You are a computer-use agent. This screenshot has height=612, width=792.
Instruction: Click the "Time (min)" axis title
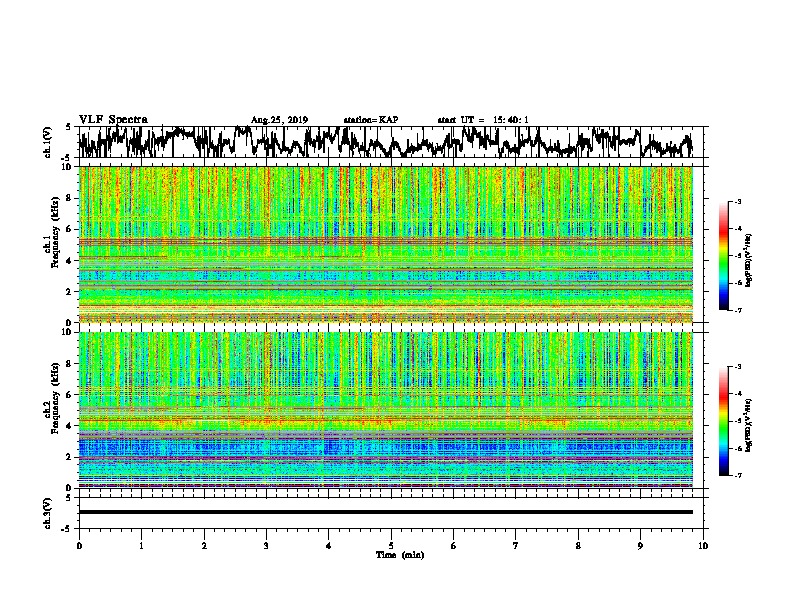point(400,555)
